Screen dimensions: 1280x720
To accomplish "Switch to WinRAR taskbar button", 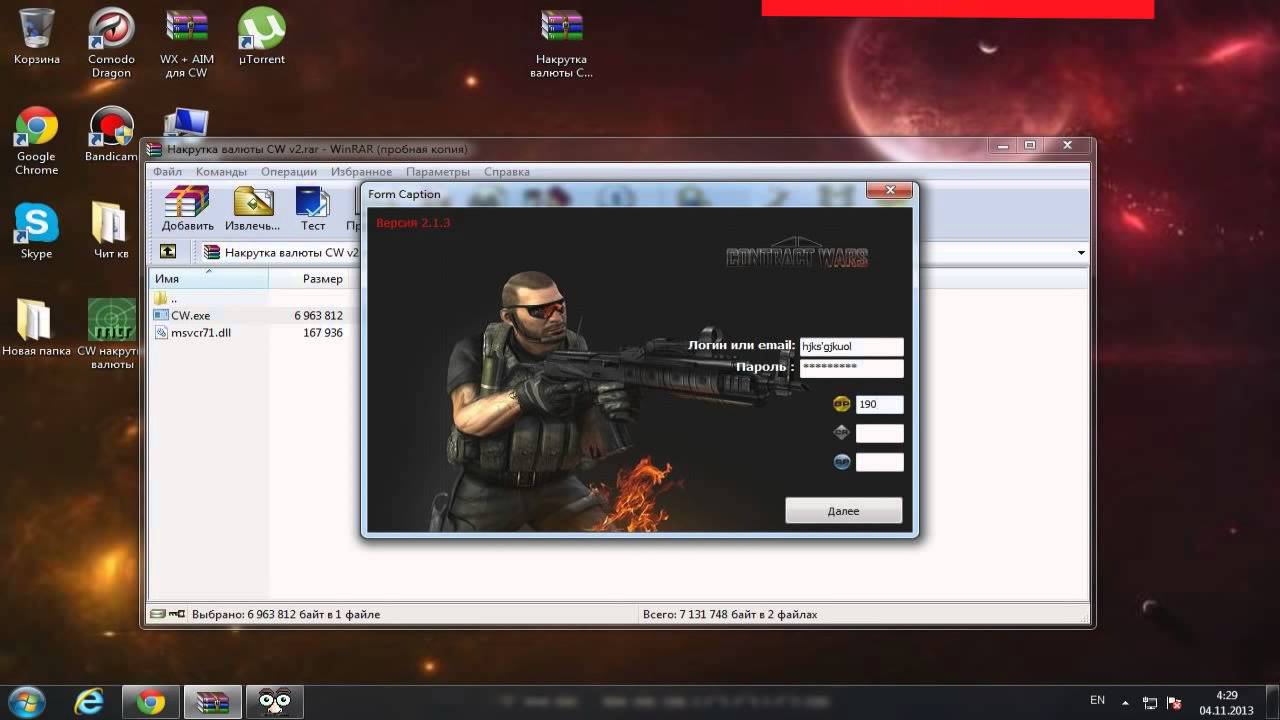I will click(x=213, y=702).
